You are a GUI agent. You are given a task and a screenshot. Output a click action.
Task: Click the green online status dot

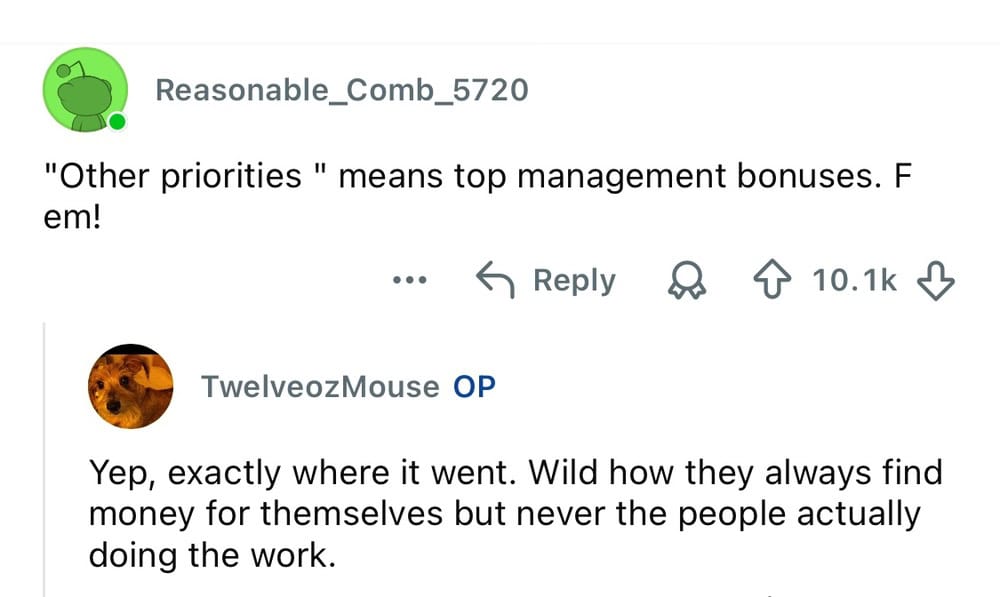click(x=117, y=122)
